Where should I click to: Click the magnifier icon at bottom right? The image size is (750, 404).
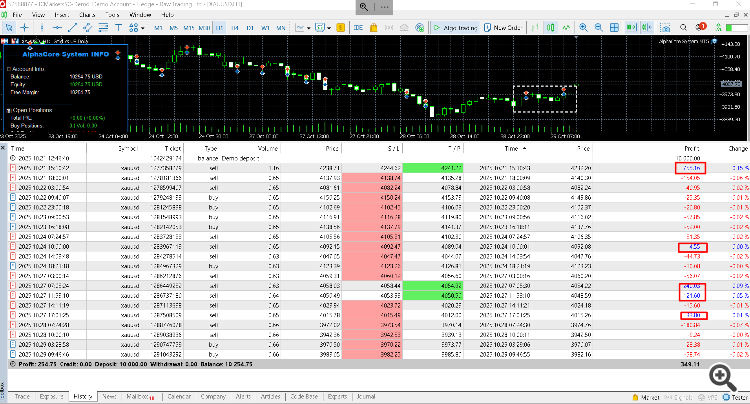pos(718,374)
